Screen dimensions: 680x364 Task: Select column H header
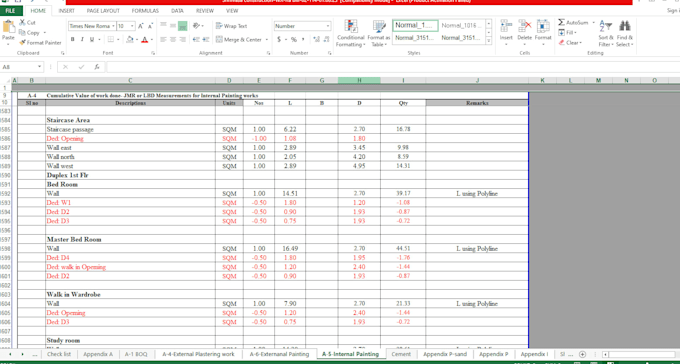(359, 80)
